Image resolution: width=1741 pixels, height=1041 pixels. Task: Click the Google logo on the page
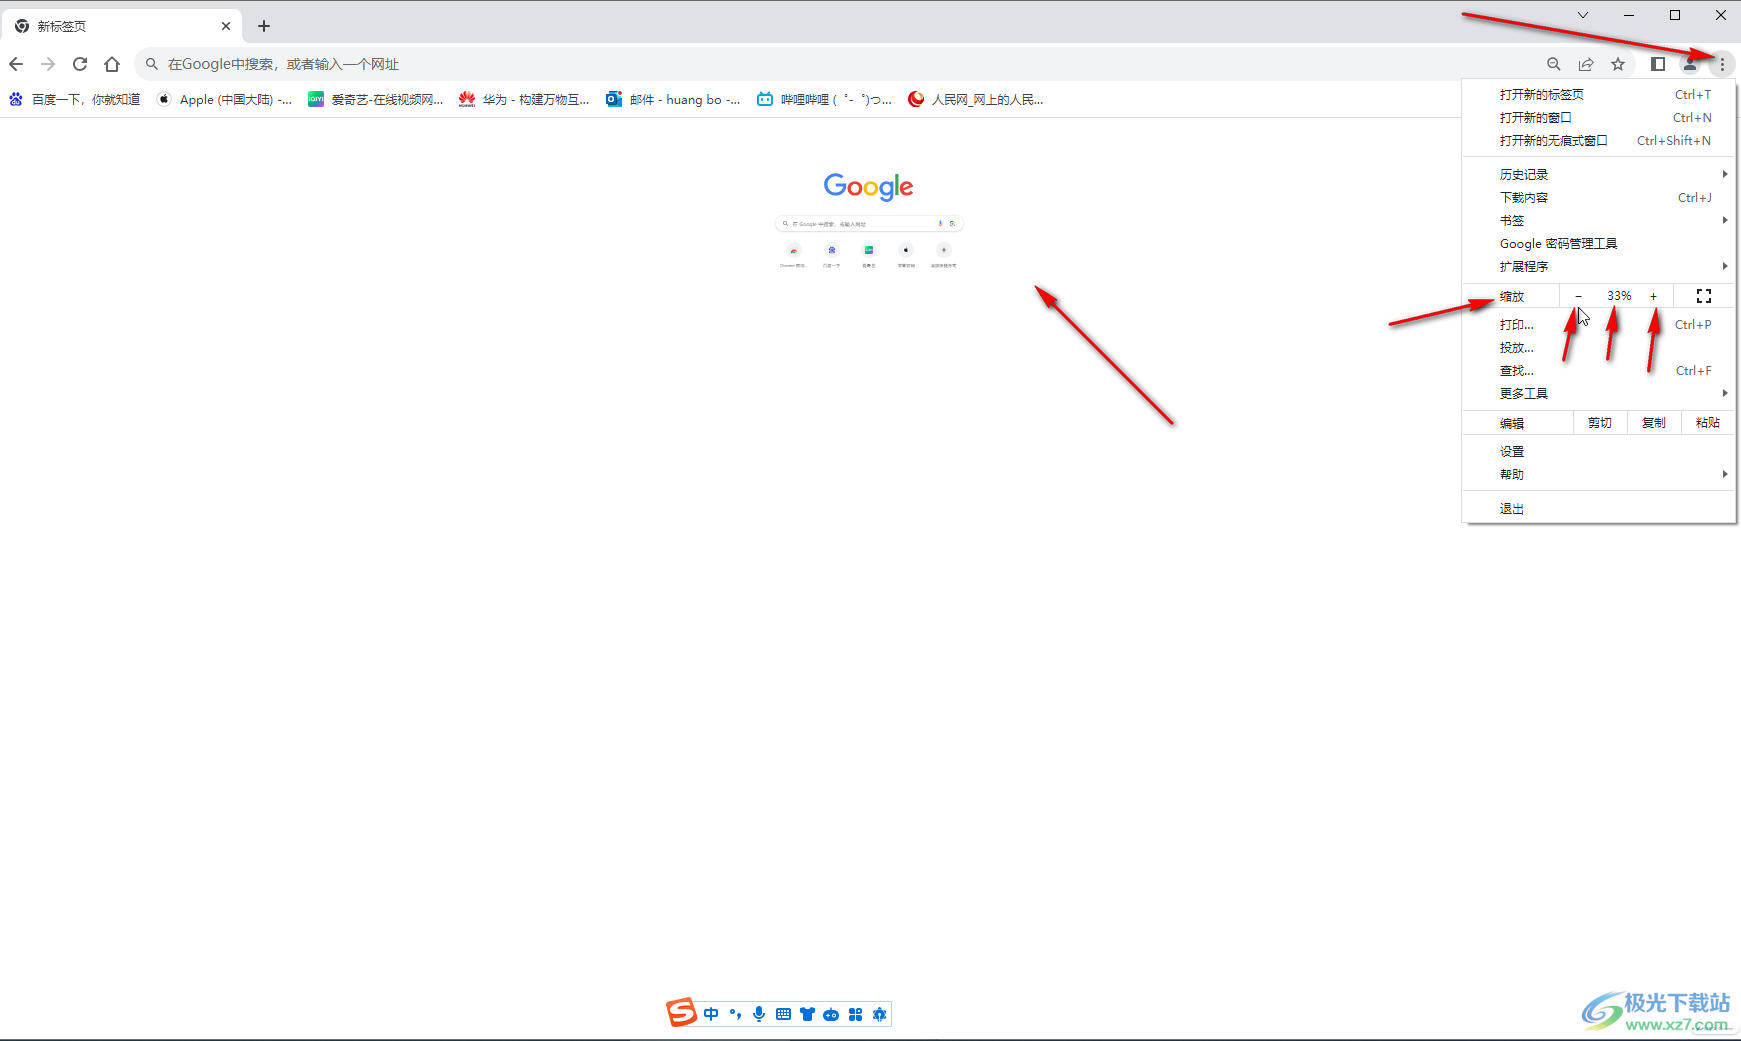869,186
